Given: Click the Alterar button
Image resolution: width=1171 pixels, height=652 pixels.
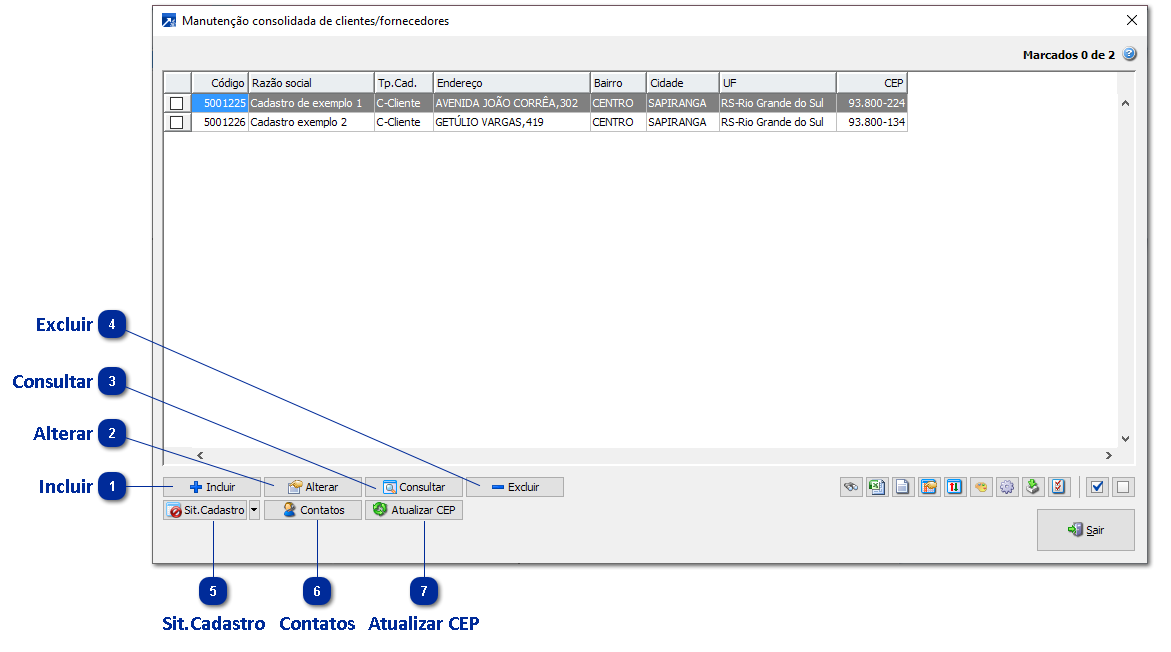Looking at the screenshot, I should (x=313, y=487).
